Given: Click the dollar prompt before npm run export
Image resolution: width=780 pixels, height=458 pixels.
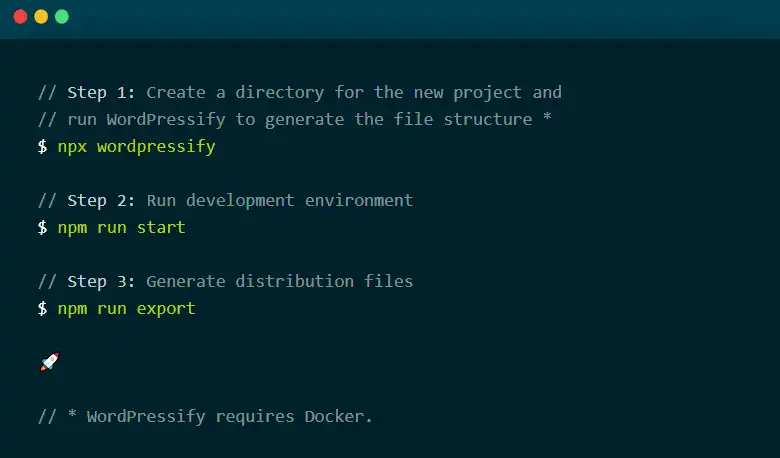Looking at the screenshot, I should coord(43,309).
